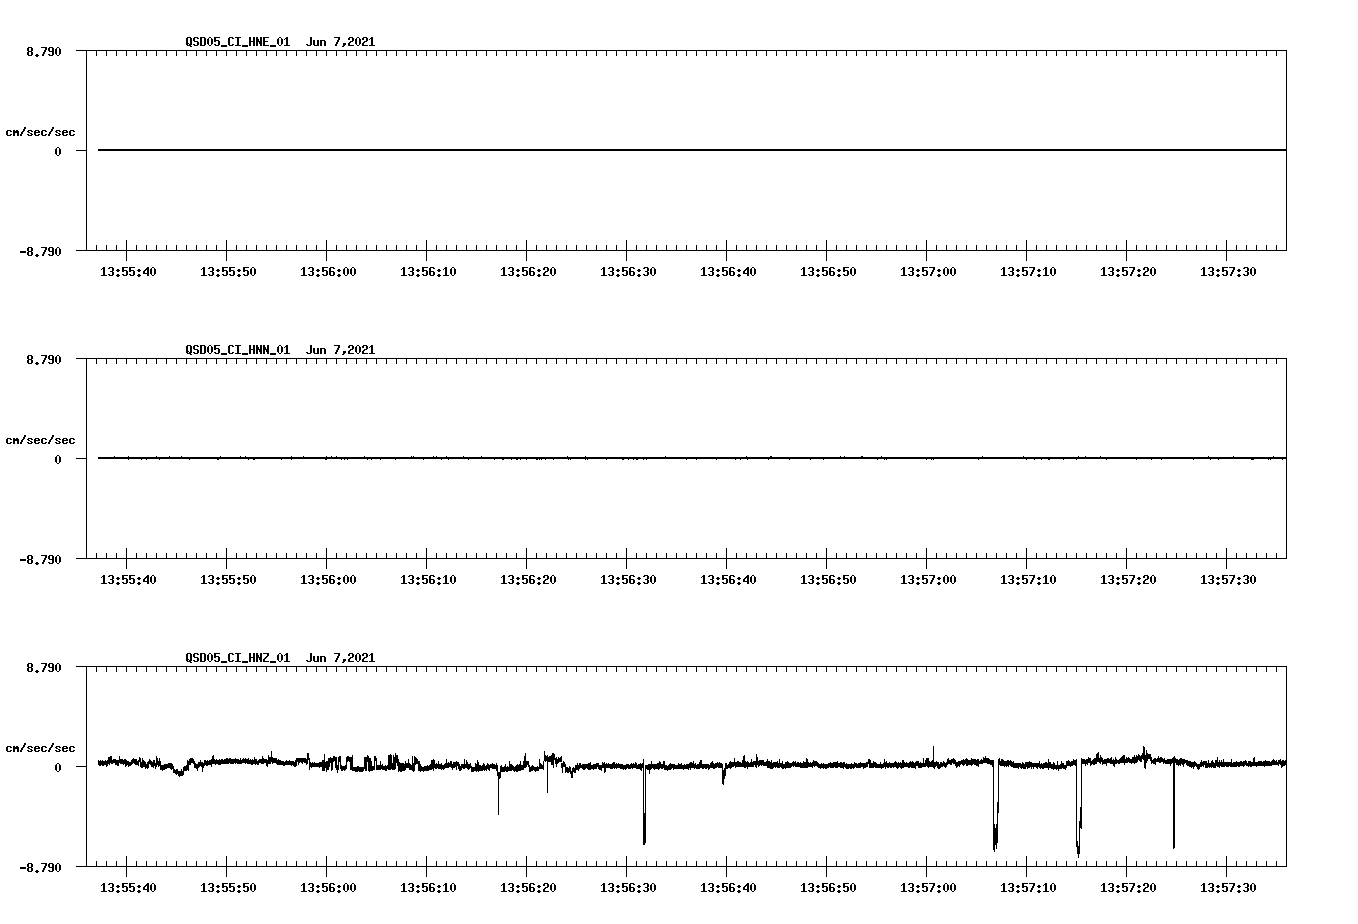Click the flat HNE waveform trace
Image resolution: width=1358 pixels, height=924 pixels.
click(692, 150)
